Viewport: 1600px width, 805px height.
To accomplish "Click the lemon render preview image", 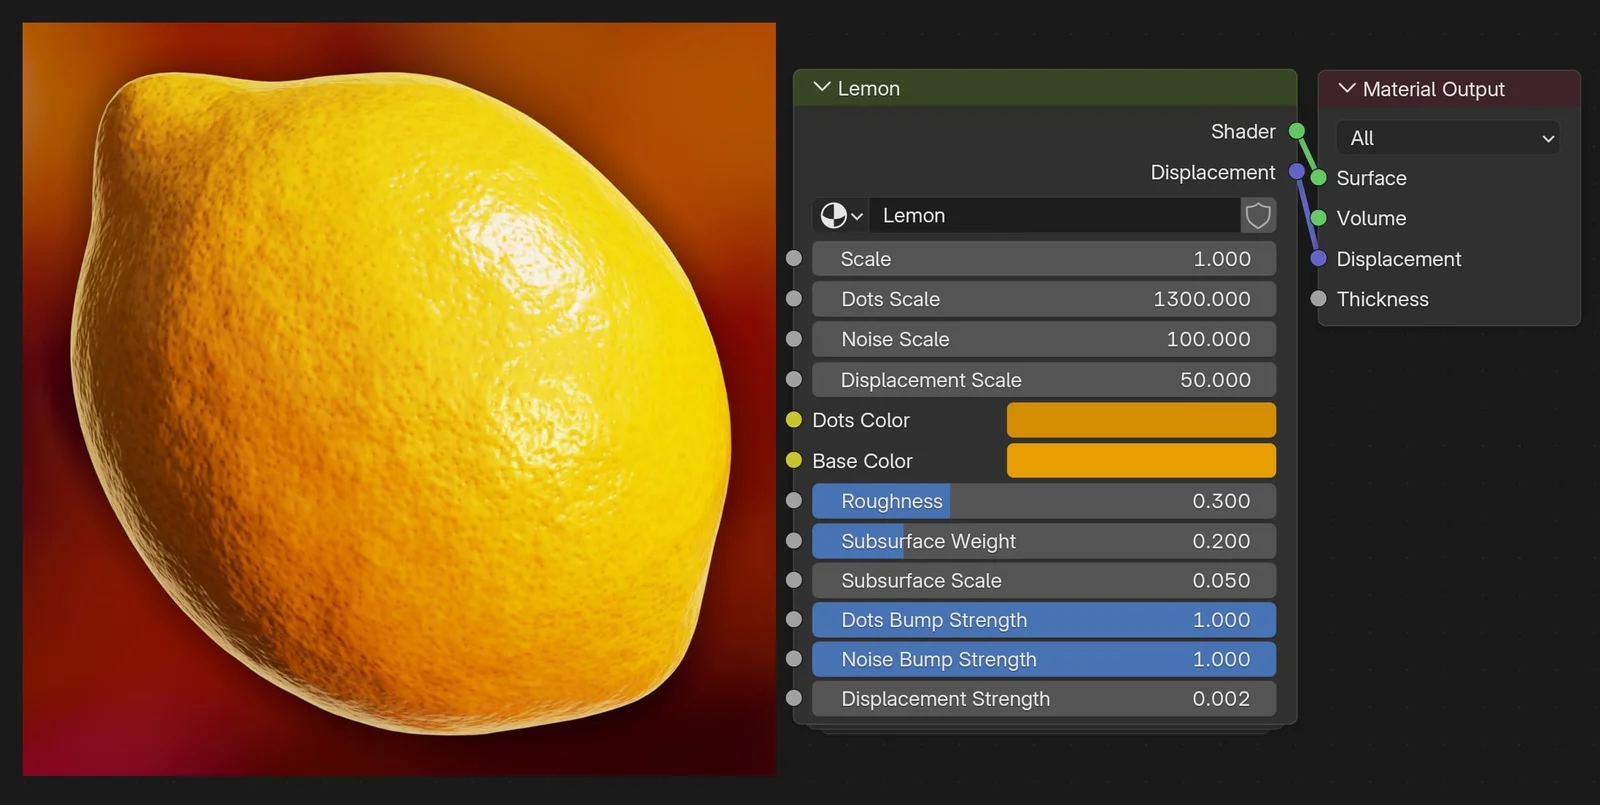I will (399, 399).
